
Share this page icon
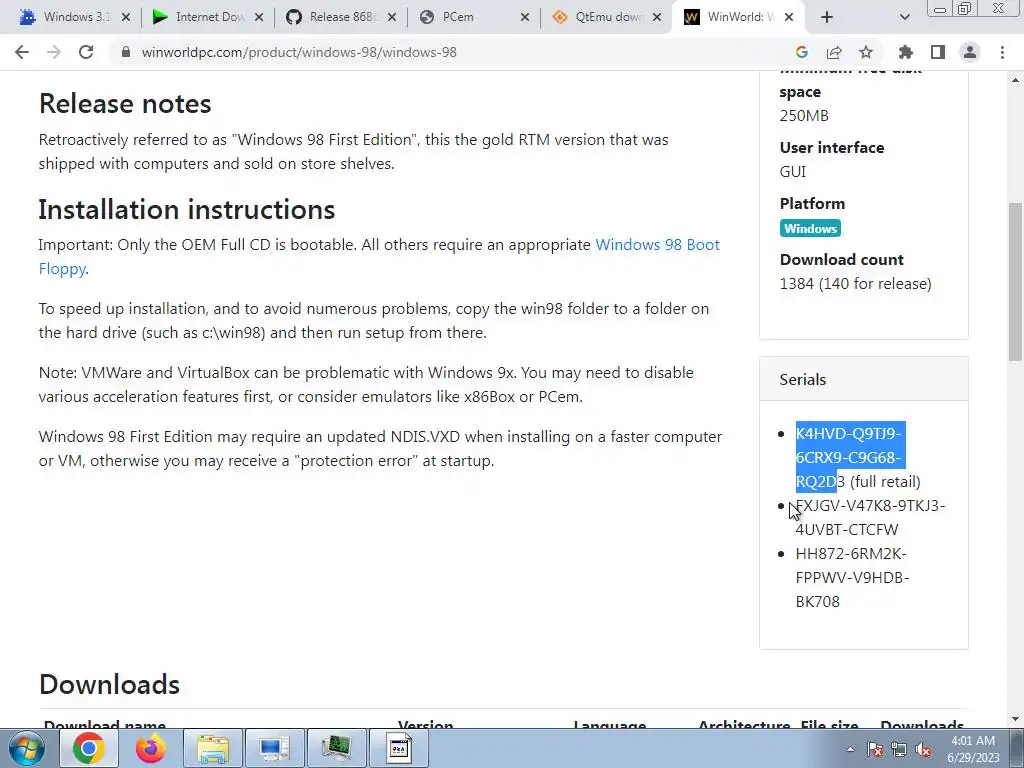(834, 52)
